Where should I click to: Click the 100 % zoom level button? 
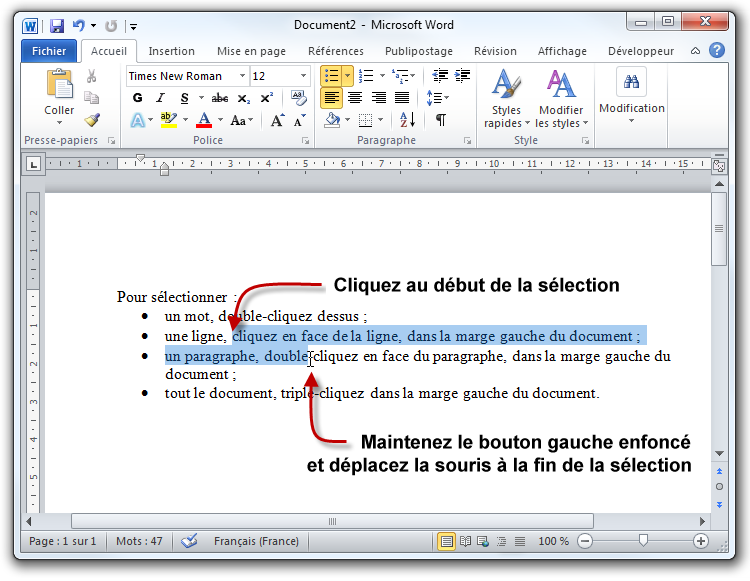[x=553, y=541]
